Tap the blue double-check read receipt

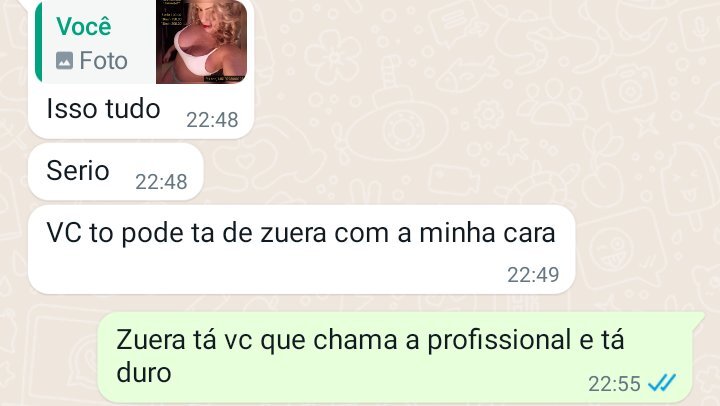click(662, 382)
